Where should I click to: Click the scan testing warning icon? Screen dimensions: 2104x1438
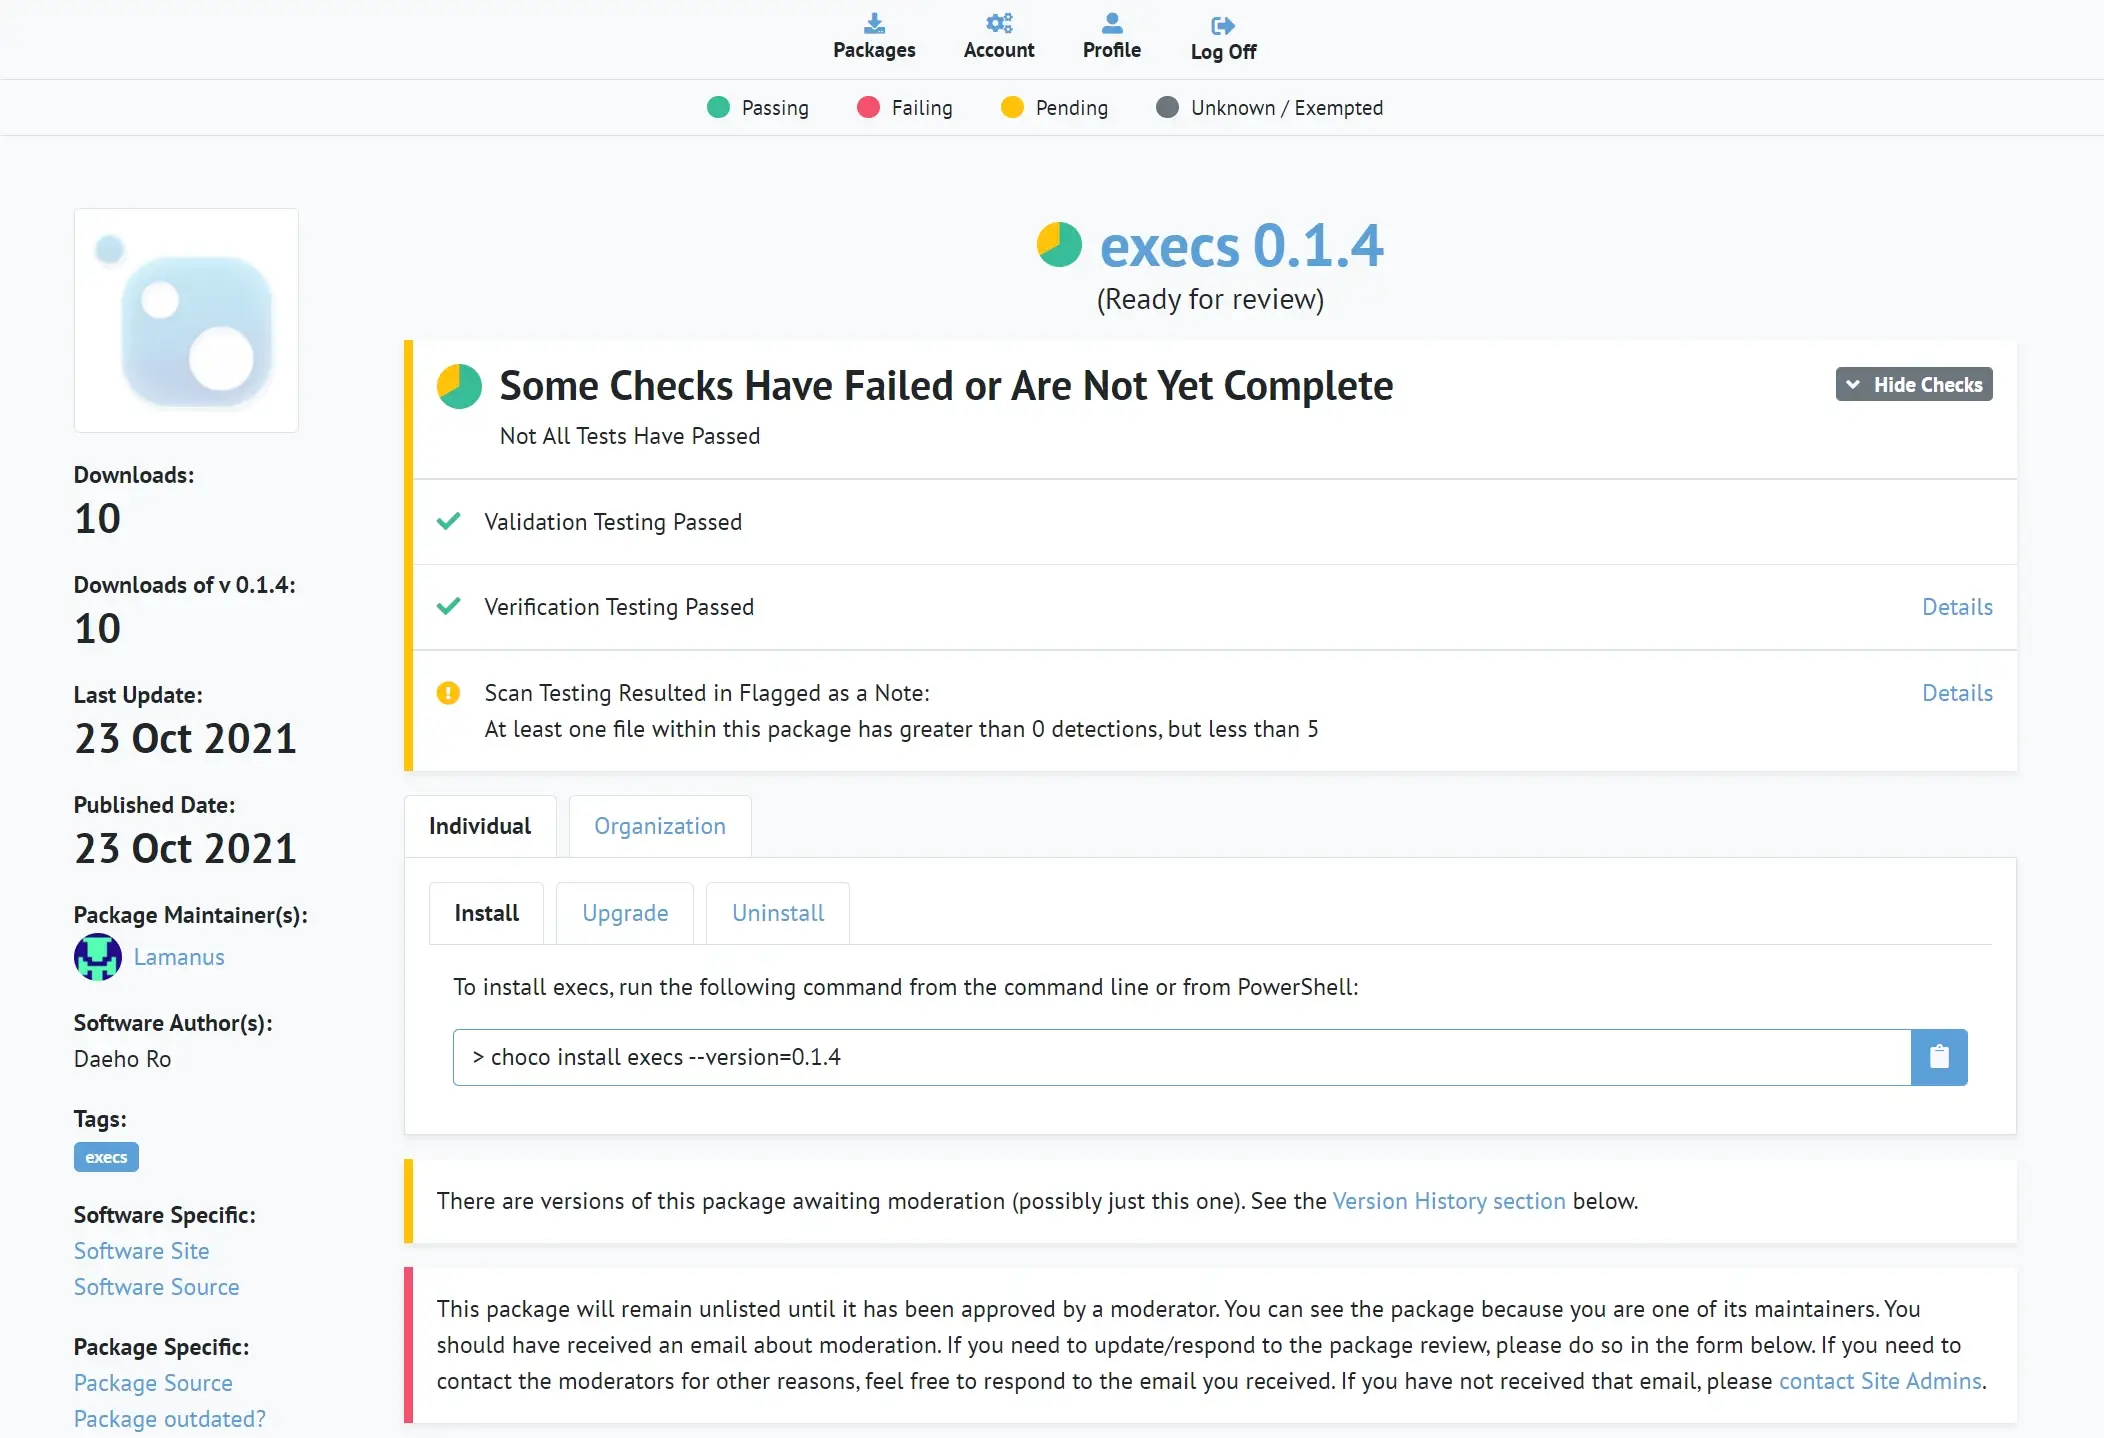[x=448, y=693]
